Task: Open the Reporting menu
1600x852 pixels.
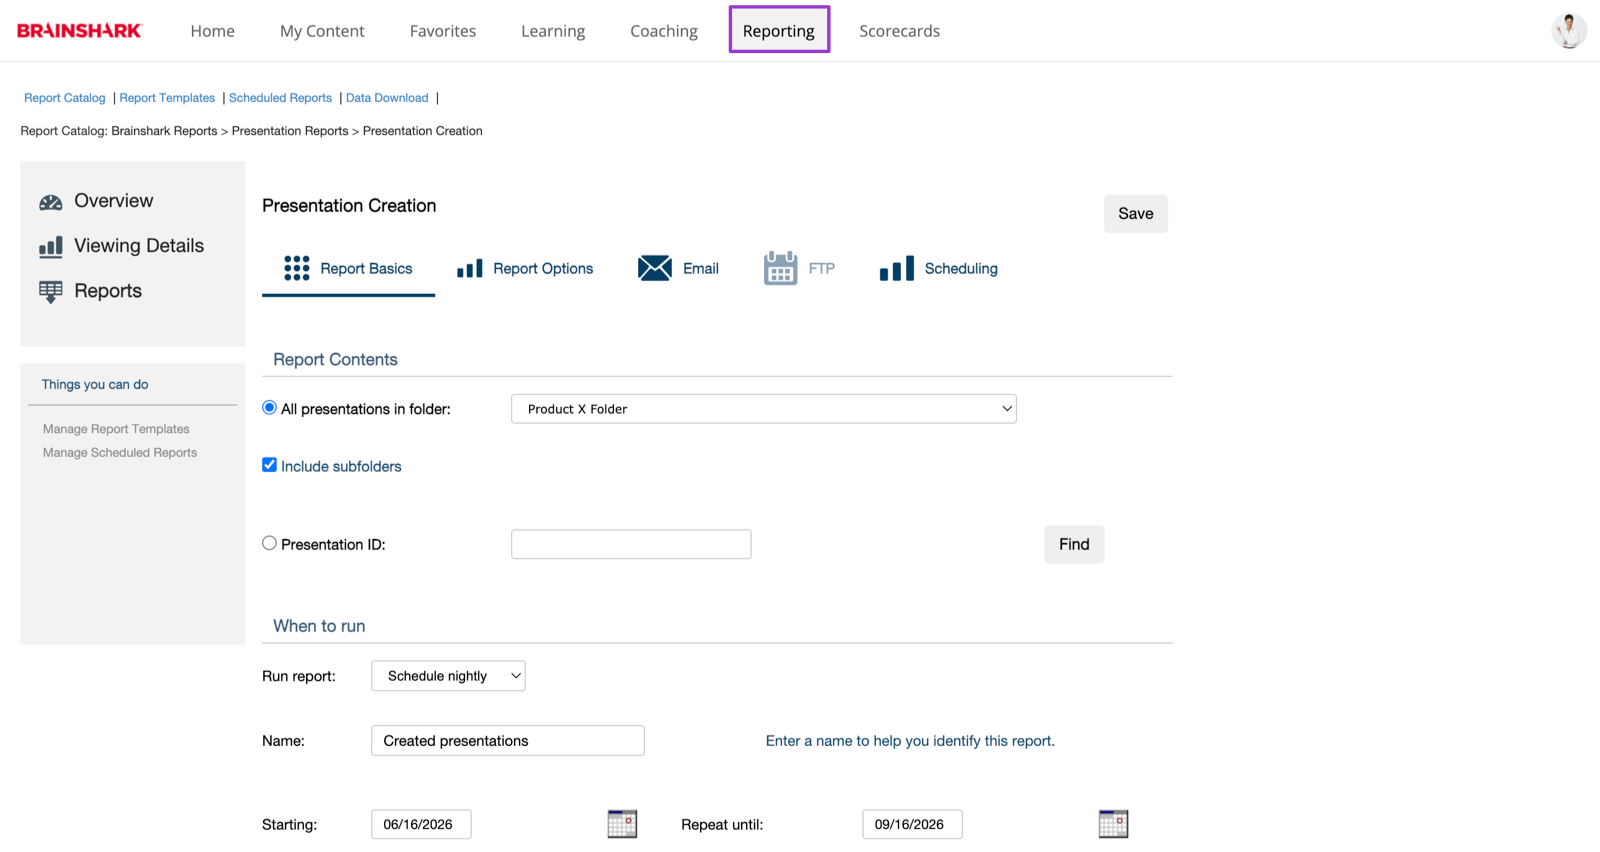Action: tap(779, 31)
